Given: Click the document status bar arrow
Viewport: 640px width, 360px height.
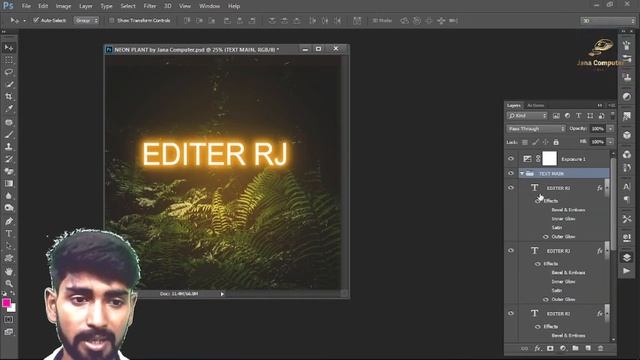Looking at the screenshot, I should pyautogui.click(x=222, y=294).
